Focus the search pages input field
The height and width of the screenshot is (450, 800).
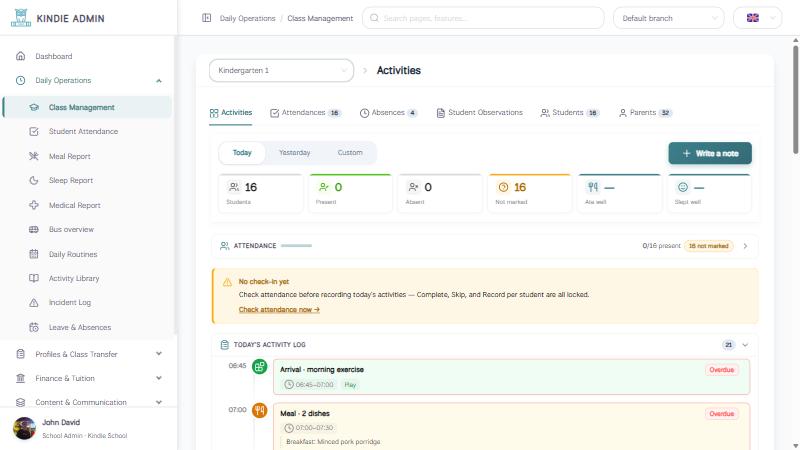pos(483,18)
